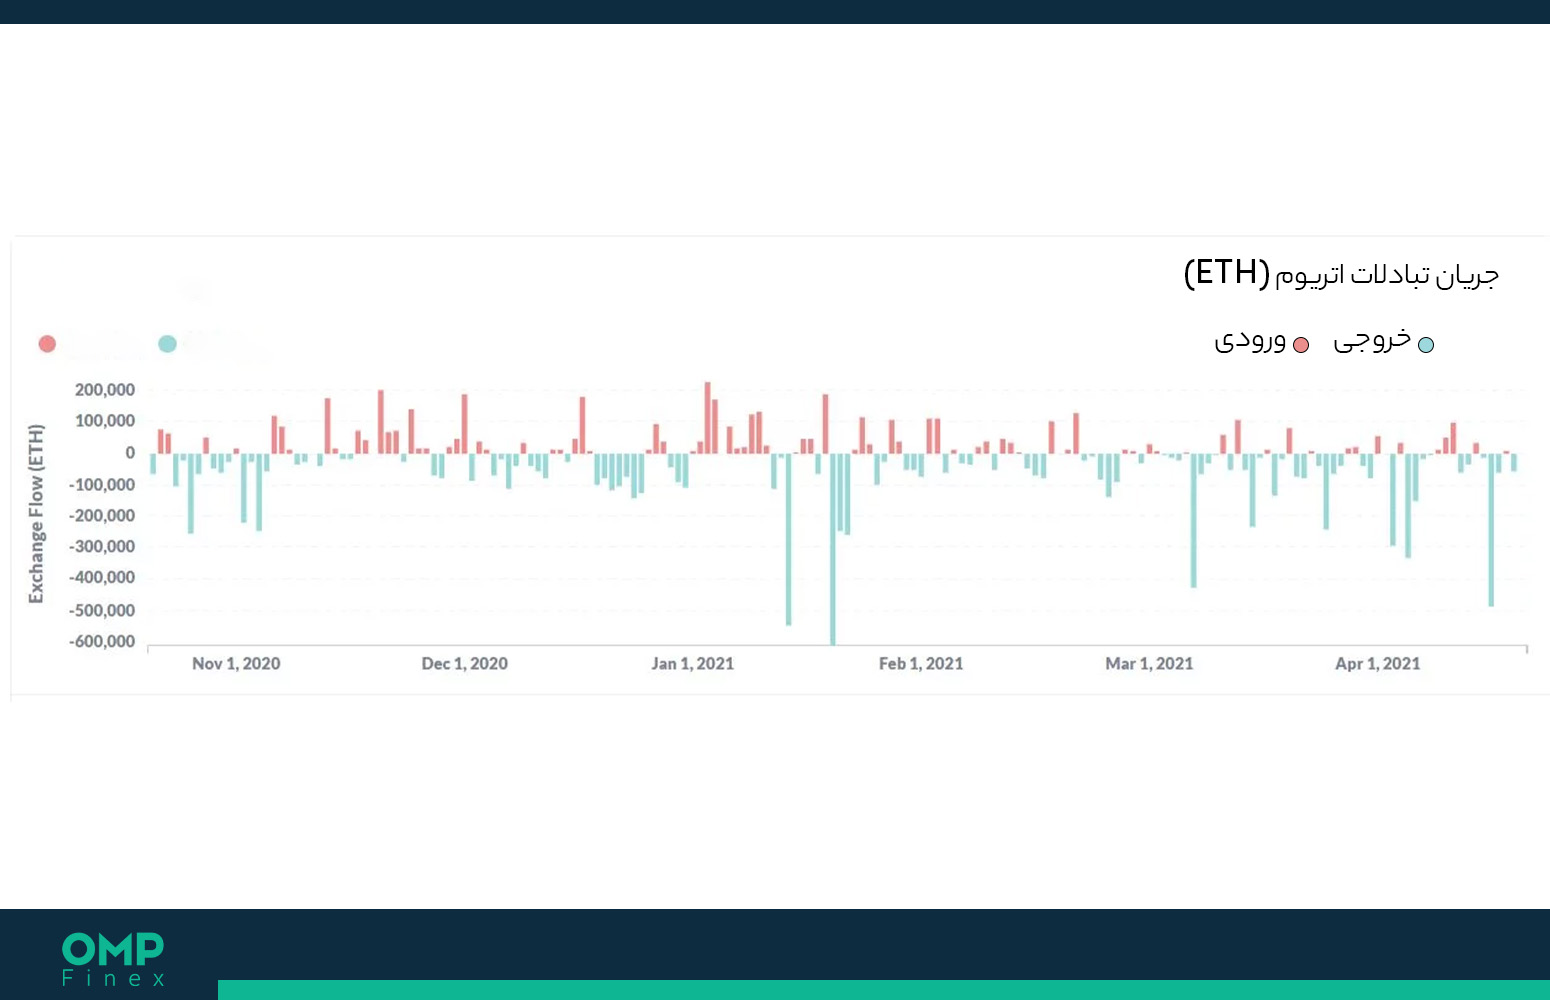Click the Exchange Flow (ETH) axis title
The image size is (1550, 1000).
(36, 514)
